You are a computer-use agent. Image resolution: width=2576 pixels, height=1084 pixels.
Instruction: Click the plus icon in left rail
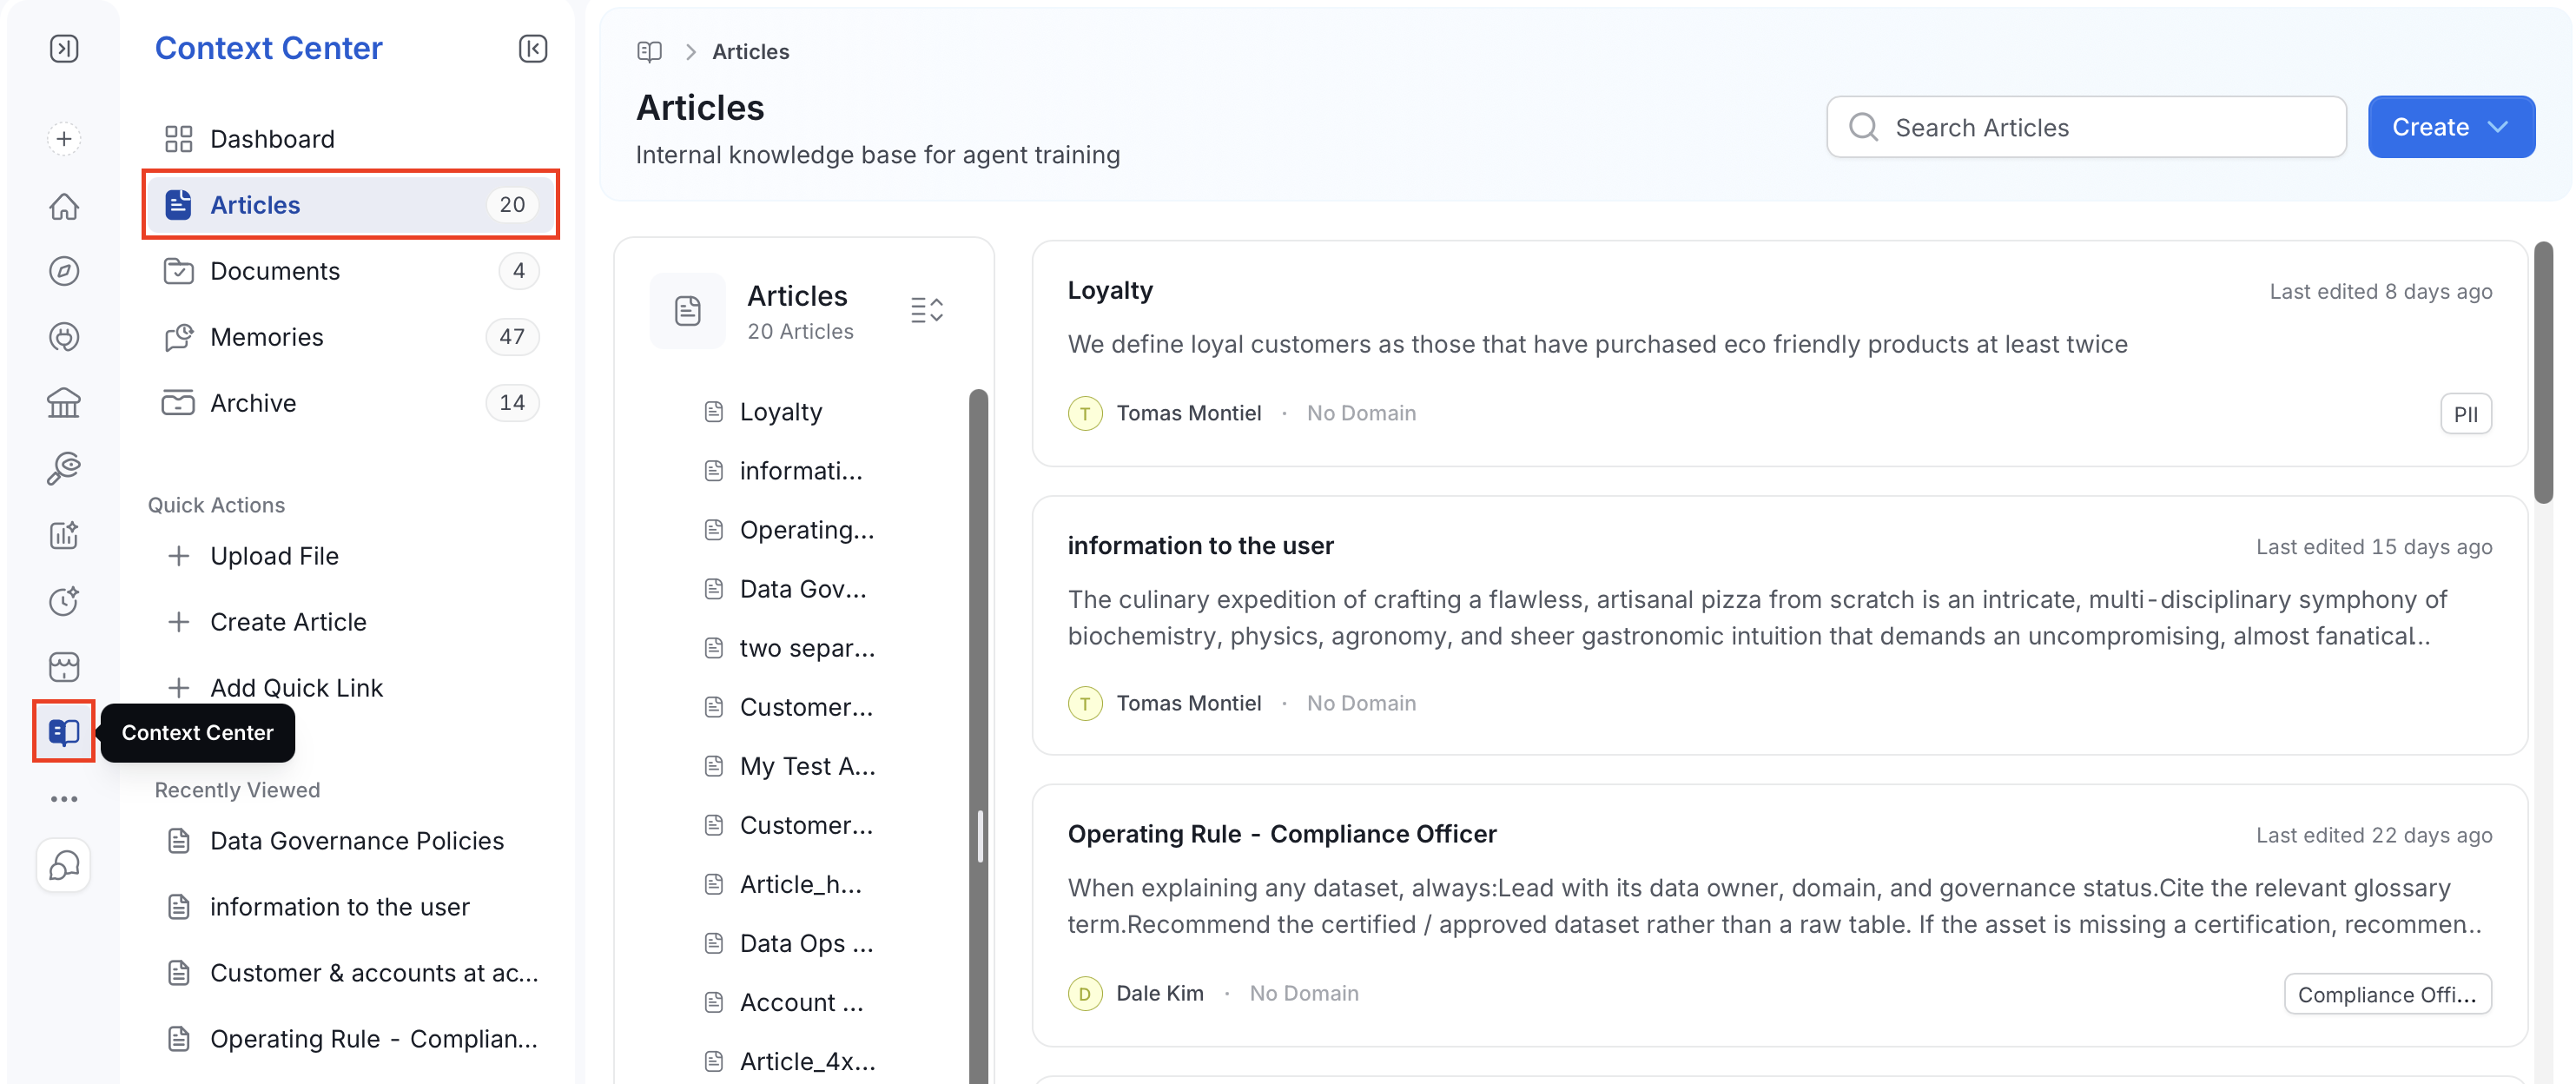click(x=64, y=138)
